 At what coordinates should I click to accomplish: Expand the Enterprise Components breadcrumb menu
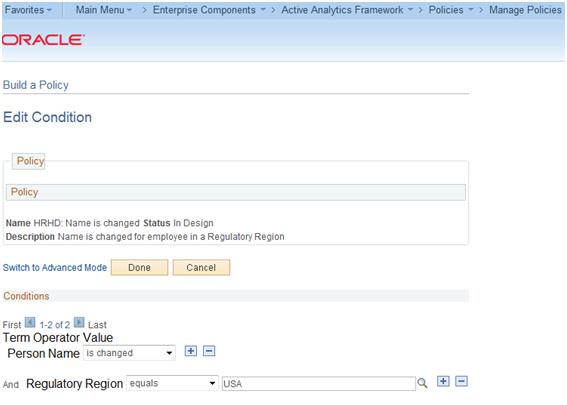[x=209, y=10]
